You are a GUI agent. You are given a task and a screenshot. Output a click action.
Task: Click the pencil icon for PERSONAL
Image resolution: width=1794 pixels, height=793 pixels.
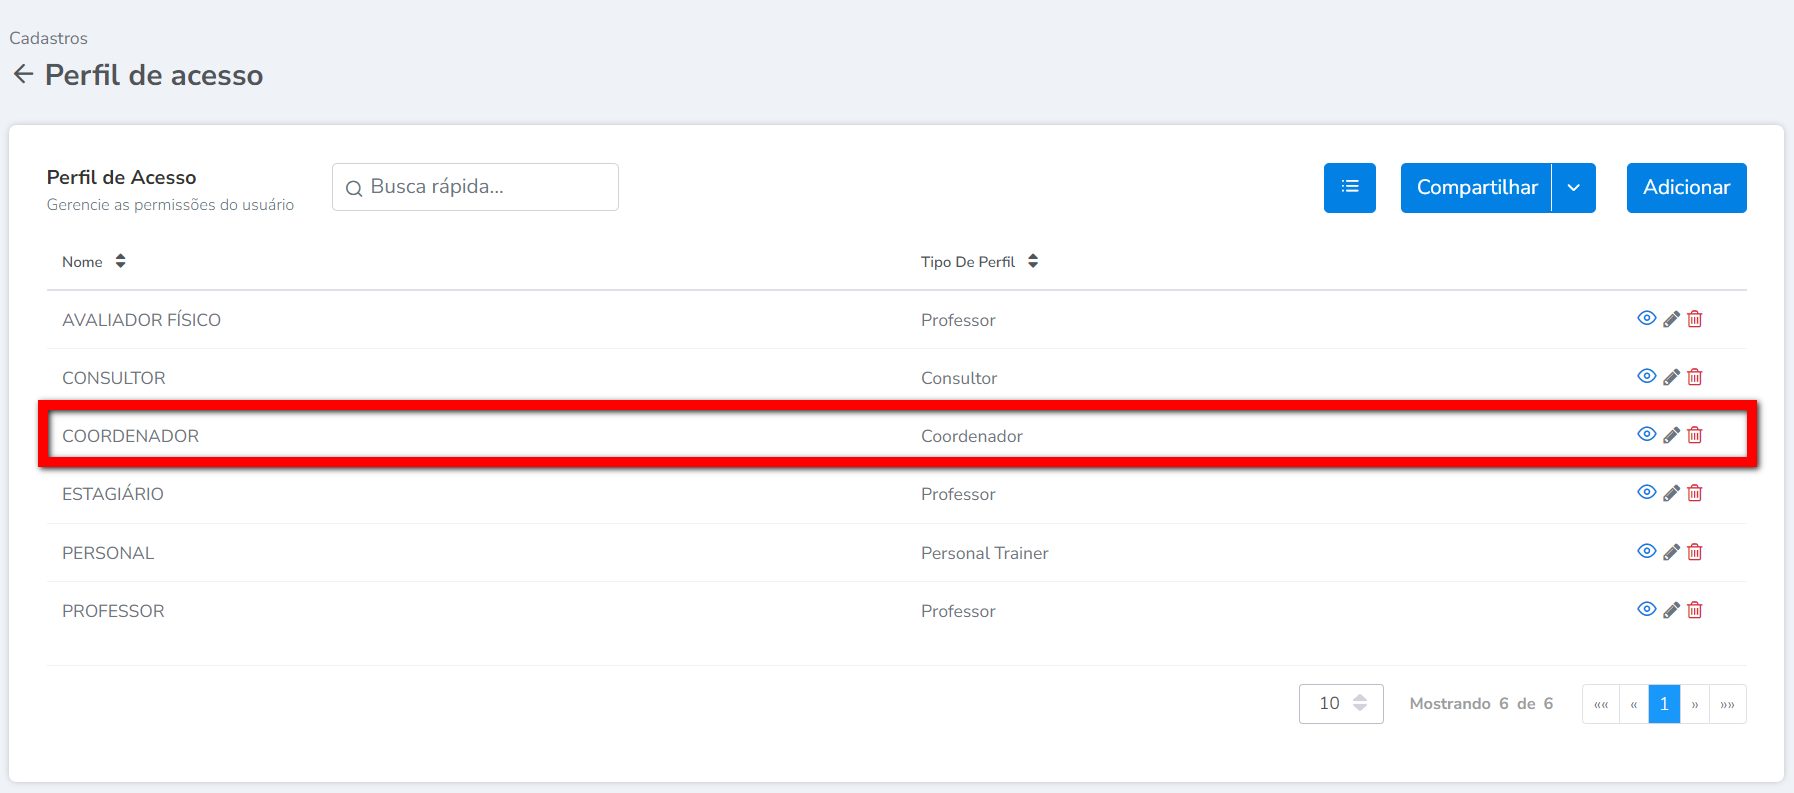click(x=1671, y=552)
